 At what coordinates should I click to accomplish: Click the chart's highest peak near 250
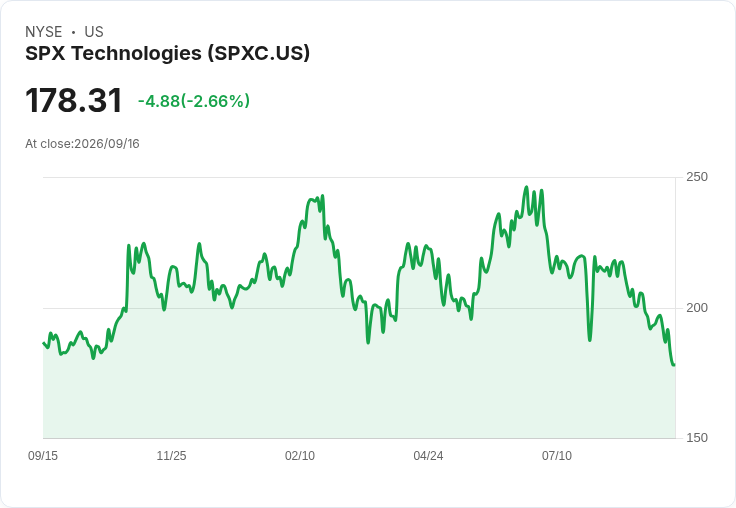click(526, 187)
